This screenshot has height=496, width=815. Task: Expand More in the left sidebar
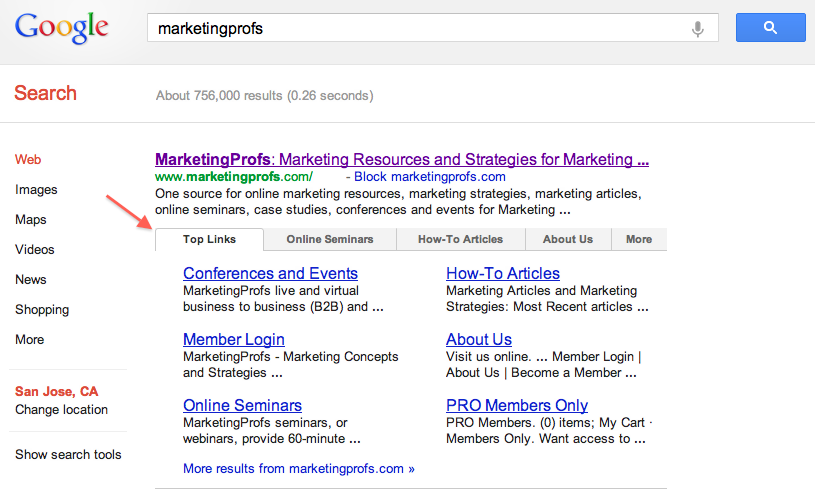click(30, 339)
